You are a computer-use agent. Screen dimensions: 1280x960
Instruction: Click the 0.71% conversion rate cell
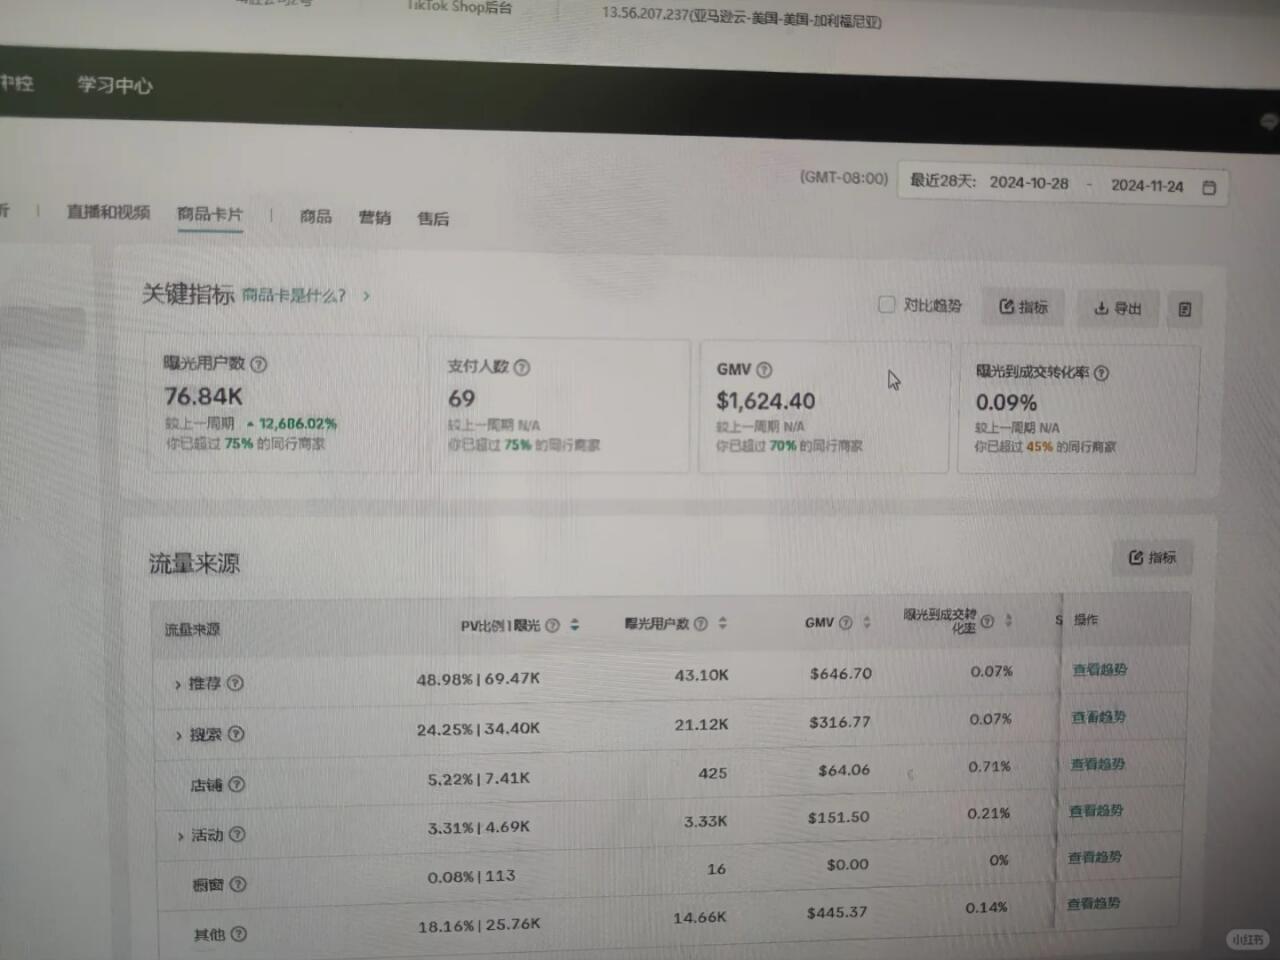[x=989, y=767]
